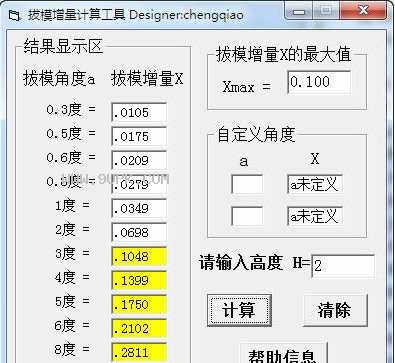The height and width of the screenshot is (363, 395).
Task: Click the 8度 = row label
Action: 72,350
